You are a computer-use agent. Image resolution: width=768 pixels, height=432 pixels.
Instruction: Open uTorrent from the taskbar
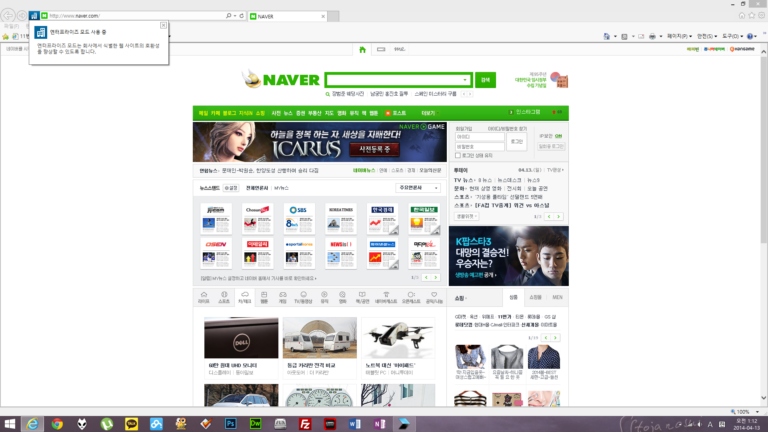tap(106, 424)
